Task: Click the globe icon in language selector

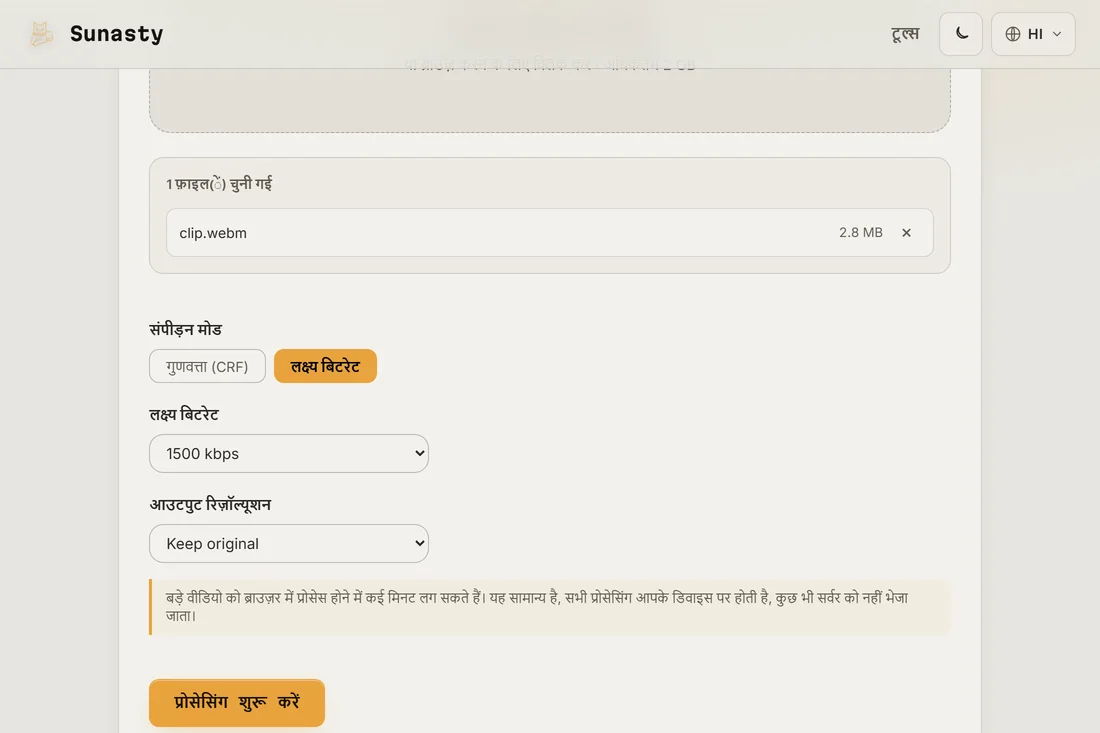Action: click(1012, 34)
